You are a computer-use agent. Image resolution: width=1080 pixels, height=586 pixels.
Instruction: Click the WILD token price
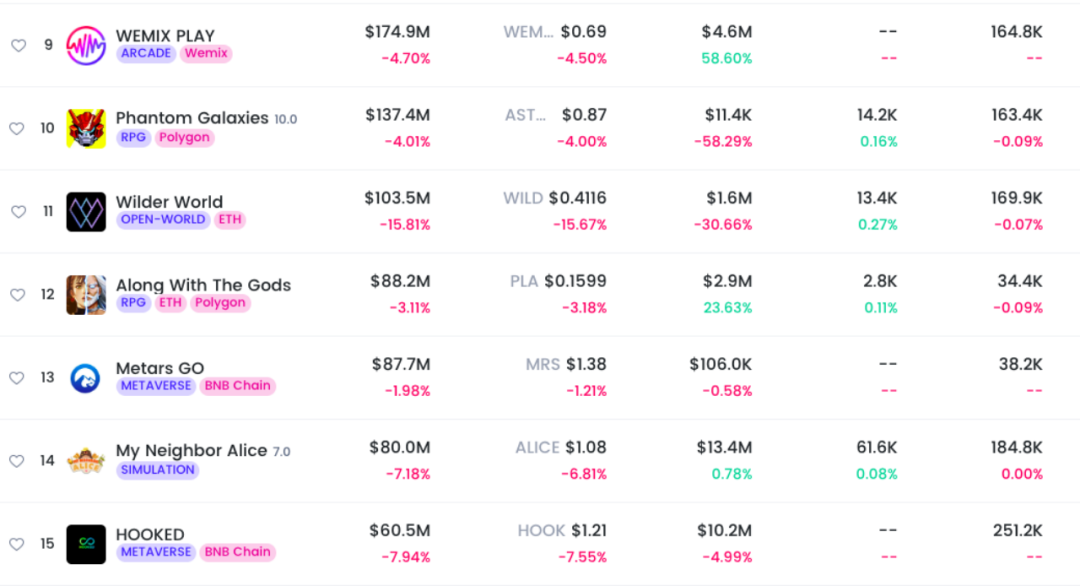point(577,198)
